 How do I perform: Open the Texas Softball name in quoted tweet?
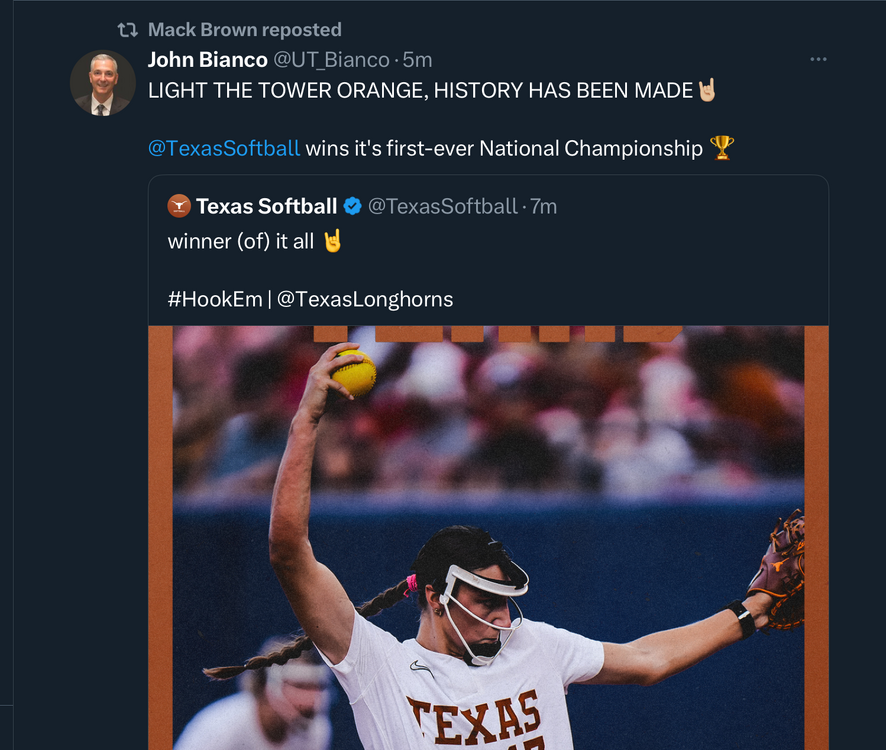tap(266, 206)
